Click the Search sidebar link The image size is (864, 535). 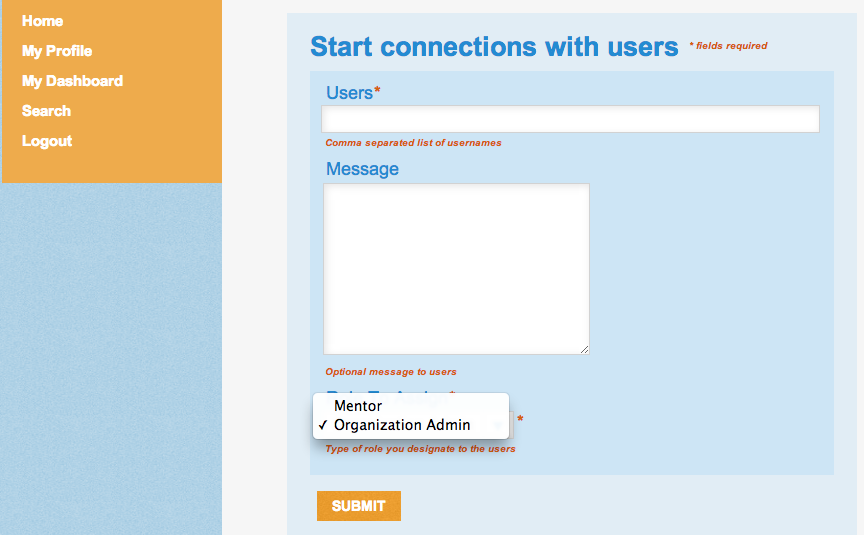point(46,111)
